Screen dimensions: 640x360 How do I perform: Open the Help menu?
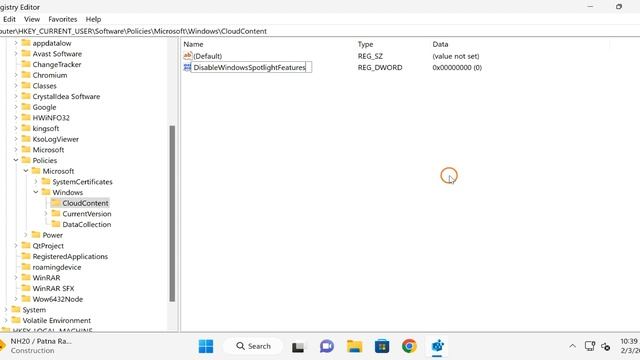[93, 19]
